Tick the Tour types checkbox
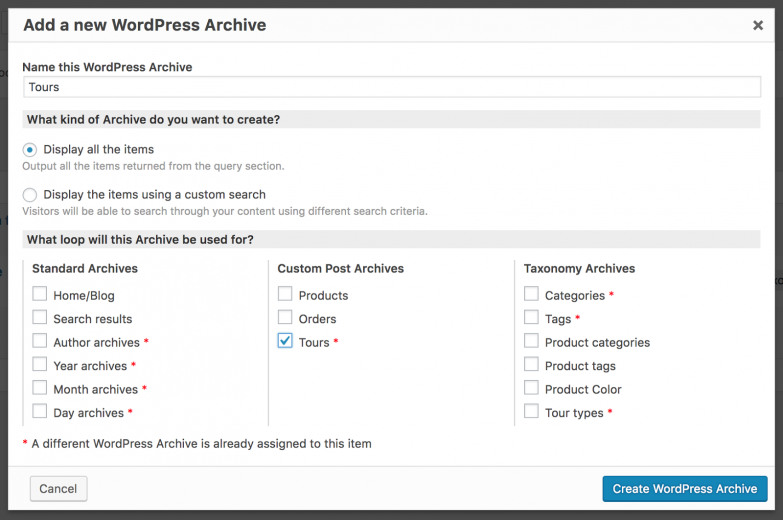The image size is (783, 520). pos(531,411)
